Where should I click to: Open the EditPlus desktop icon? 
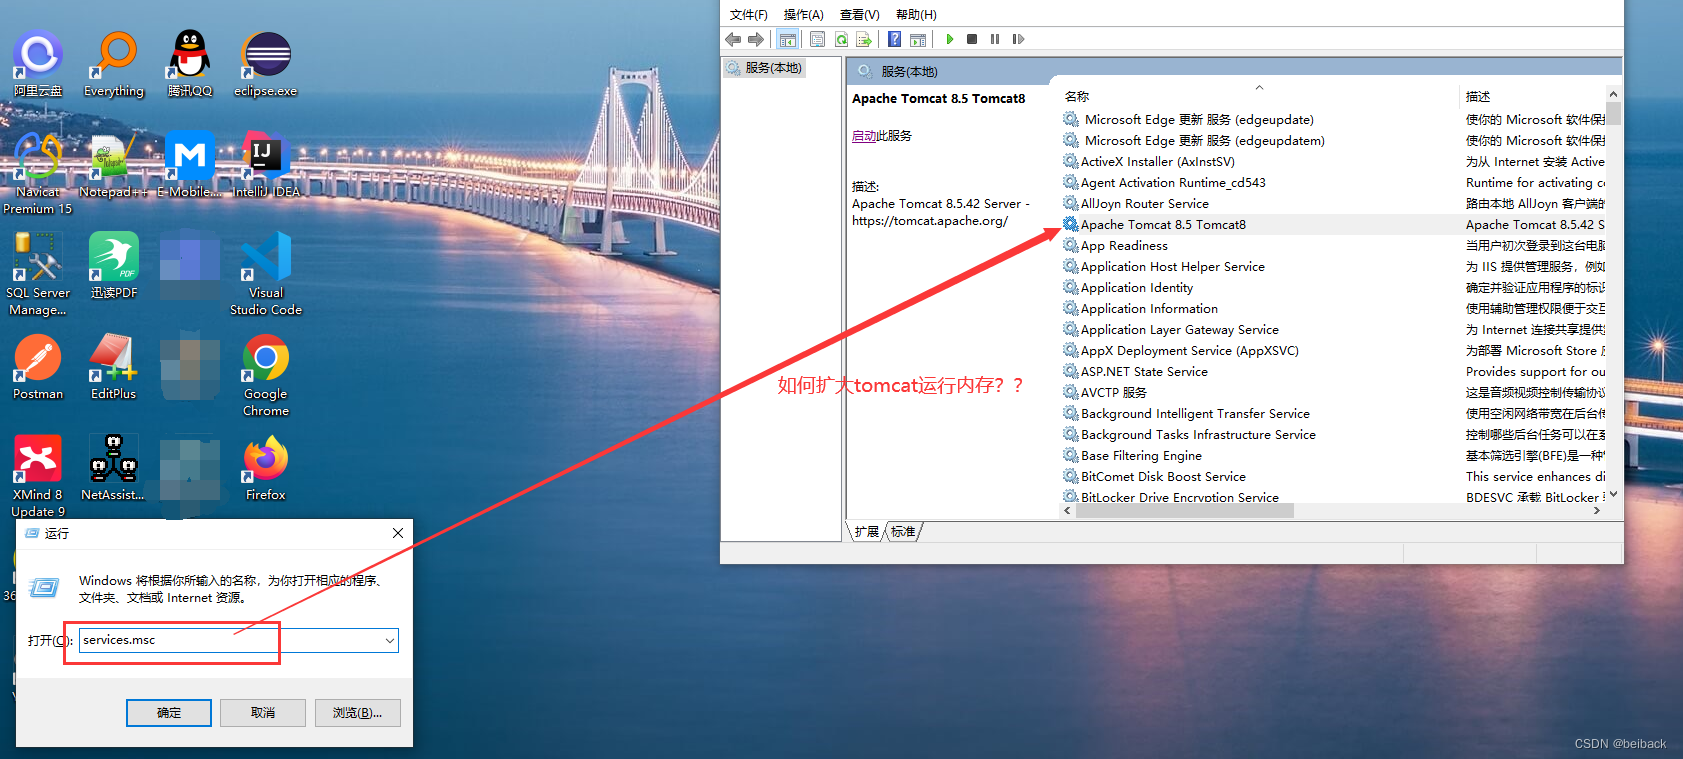(x=114, y=367)
